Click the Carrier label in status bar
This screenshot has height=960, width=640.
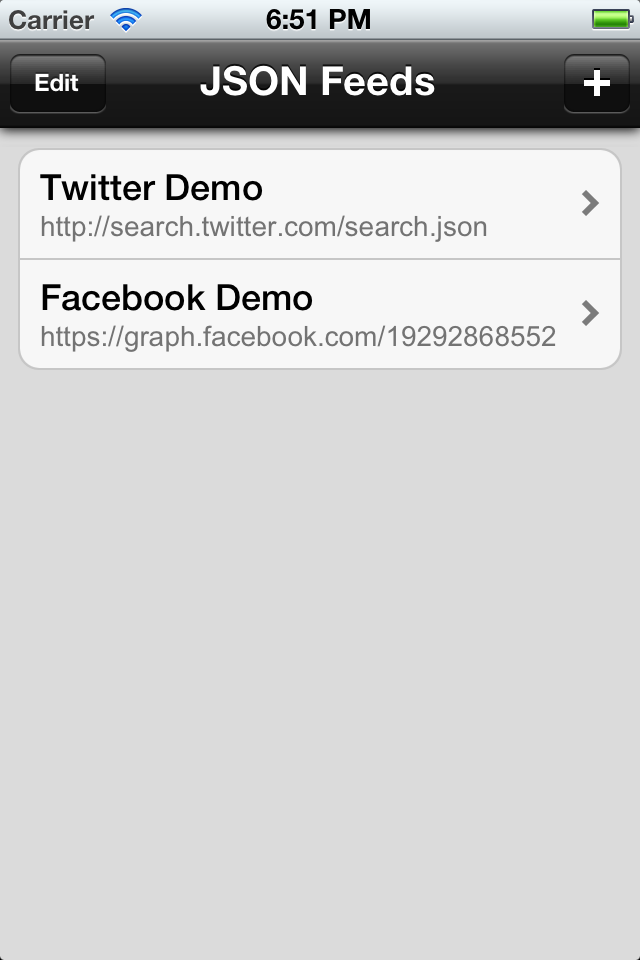click(51, 20)
